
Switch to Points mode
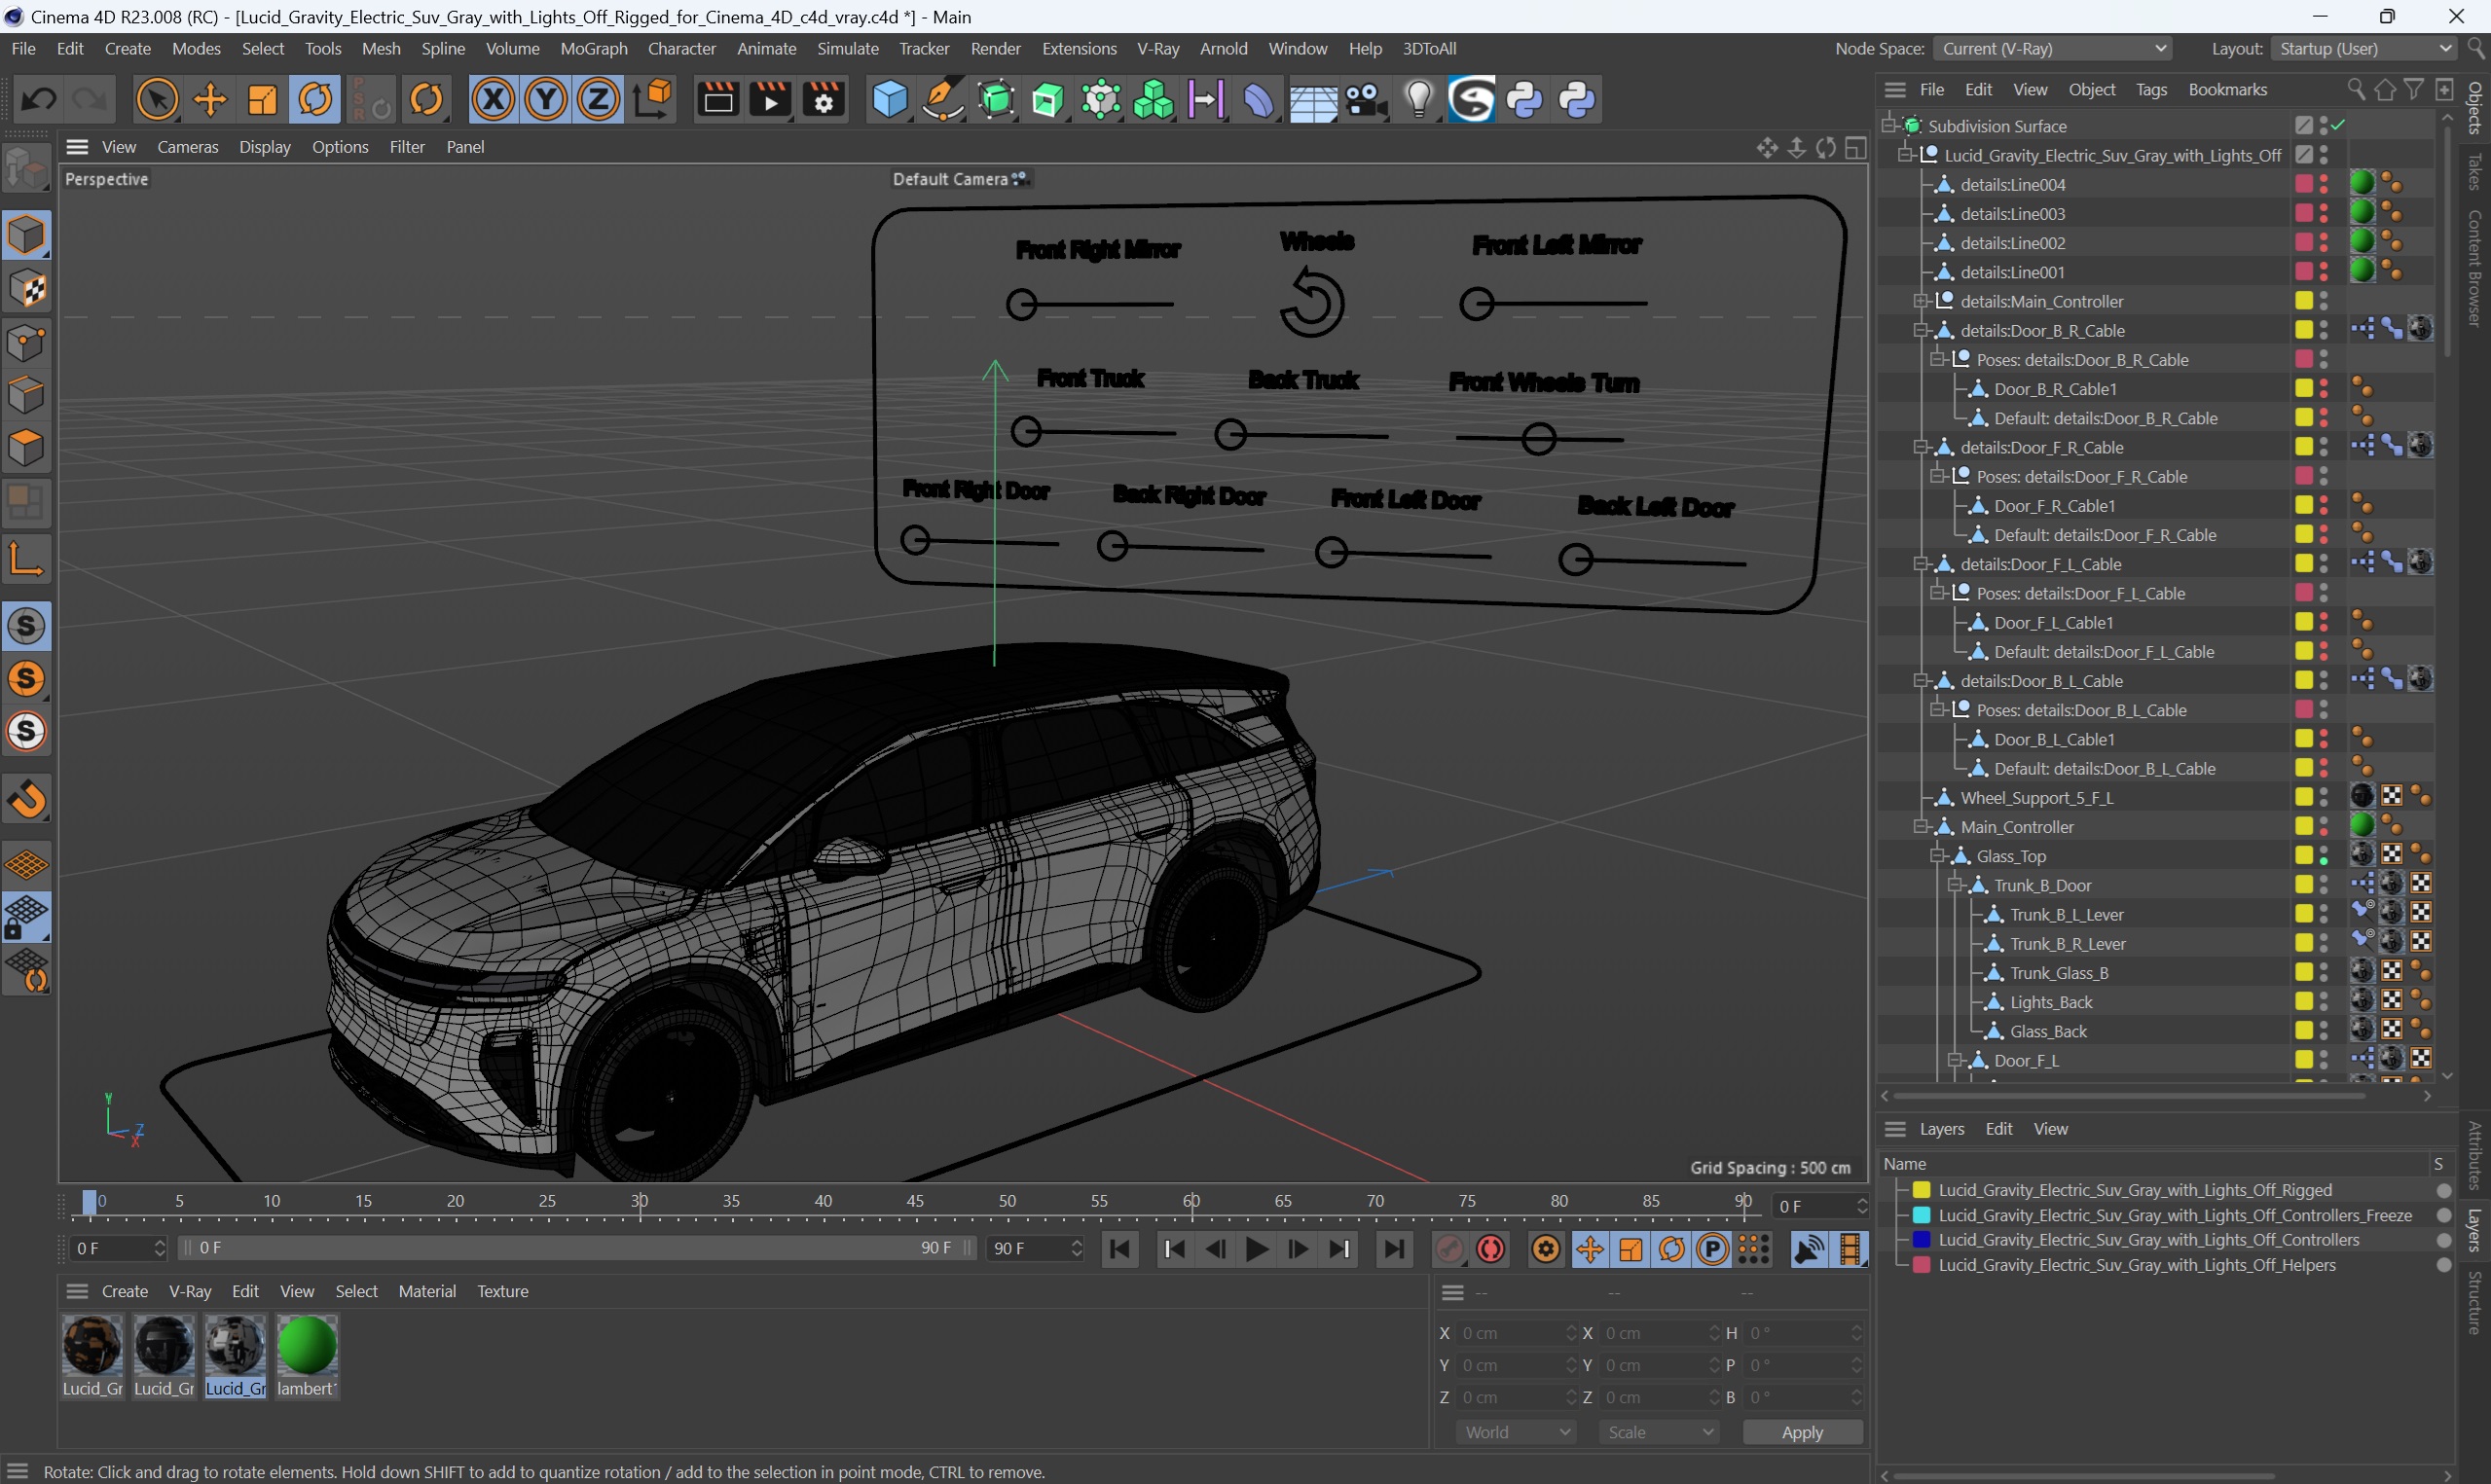click(27, 343)
